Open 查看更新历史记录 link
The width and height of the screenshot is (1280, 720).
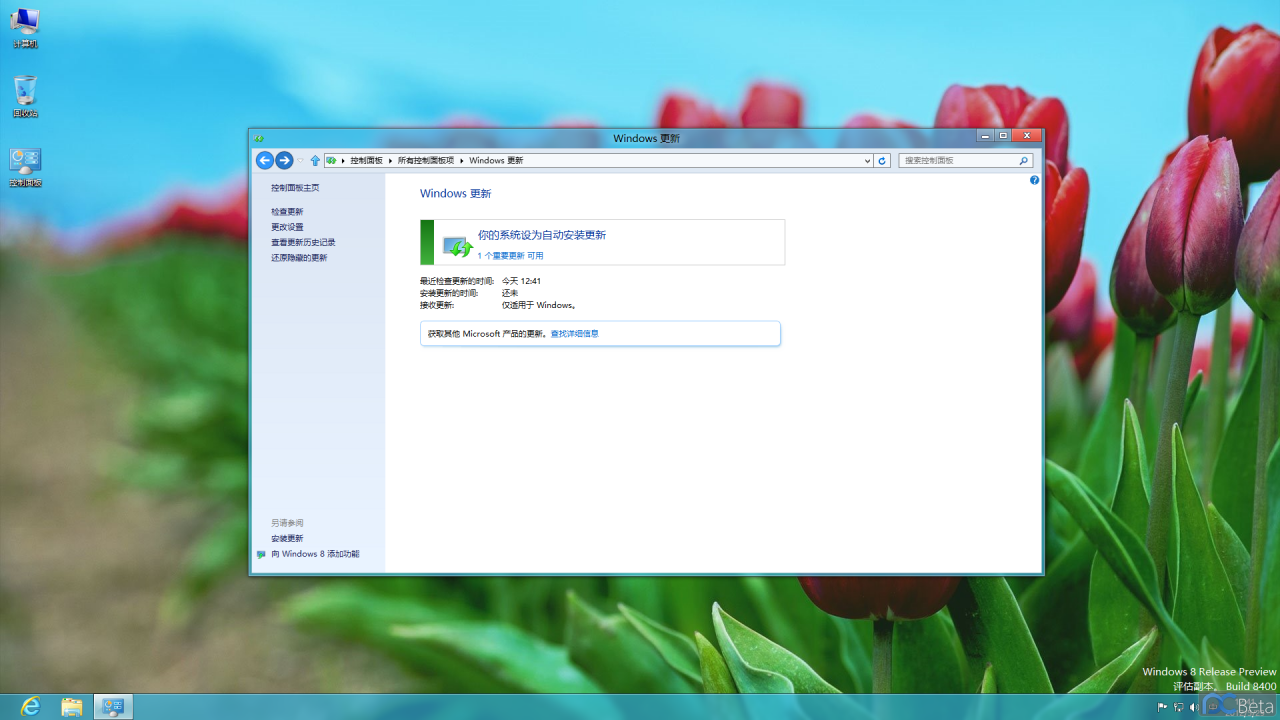pos(303,242)
